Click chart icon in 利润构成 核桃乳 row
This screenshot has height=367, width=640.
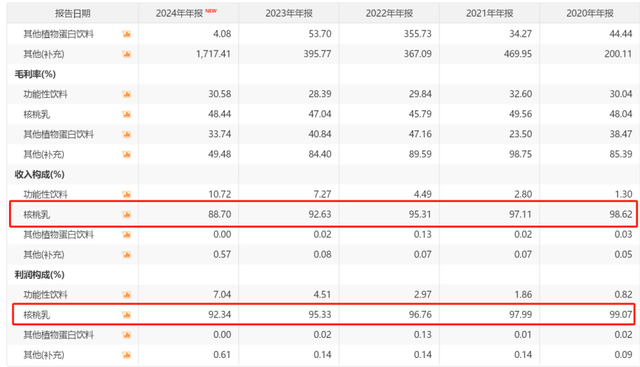coord(127,315)
